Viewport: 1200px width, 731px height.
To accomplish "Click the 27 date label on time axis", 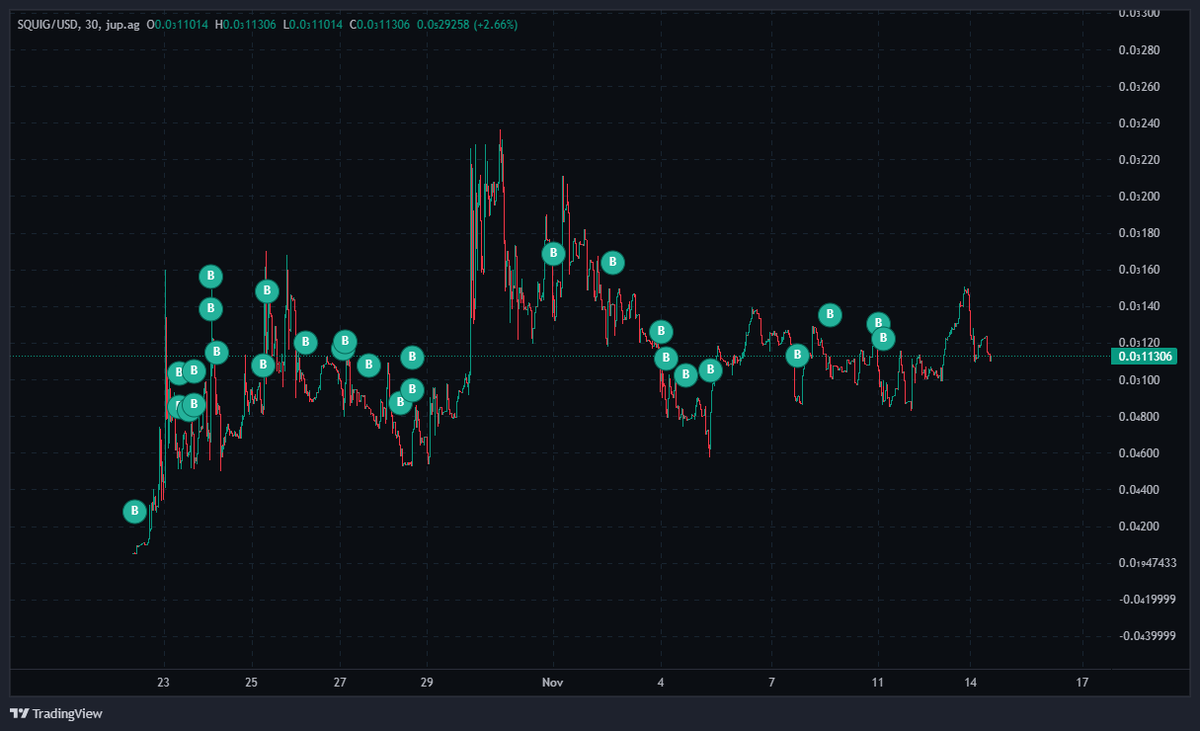I will [x=340, y=683].
